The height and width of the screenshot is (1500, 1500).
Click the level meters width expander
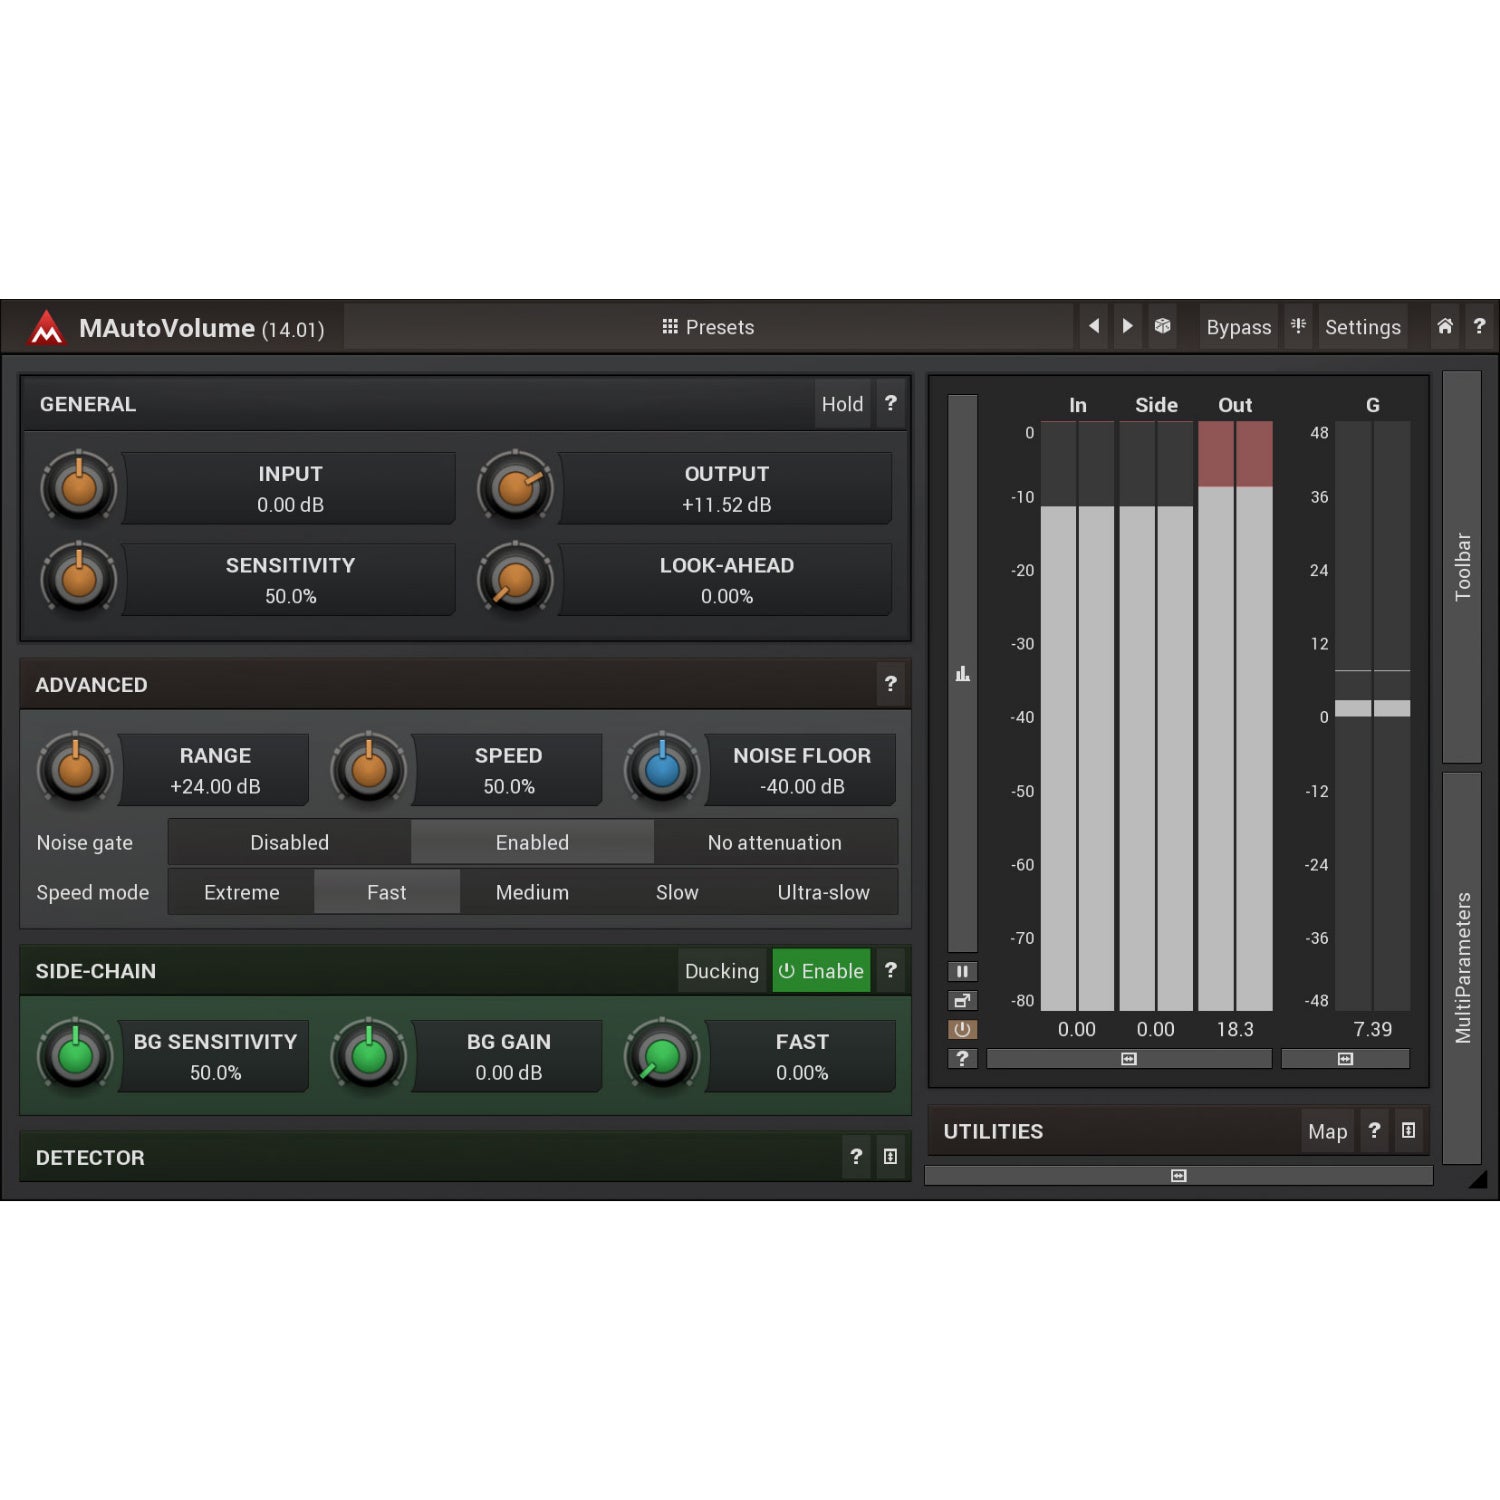click(1129, 1058)
